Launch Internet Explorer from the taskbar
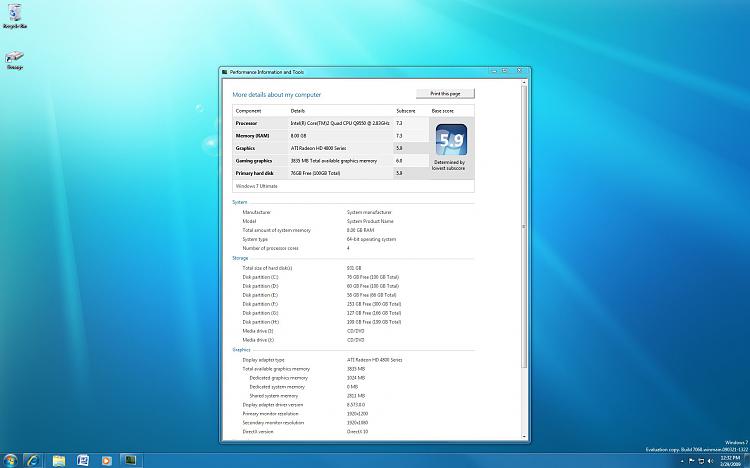750x468 pixels. 33,460
